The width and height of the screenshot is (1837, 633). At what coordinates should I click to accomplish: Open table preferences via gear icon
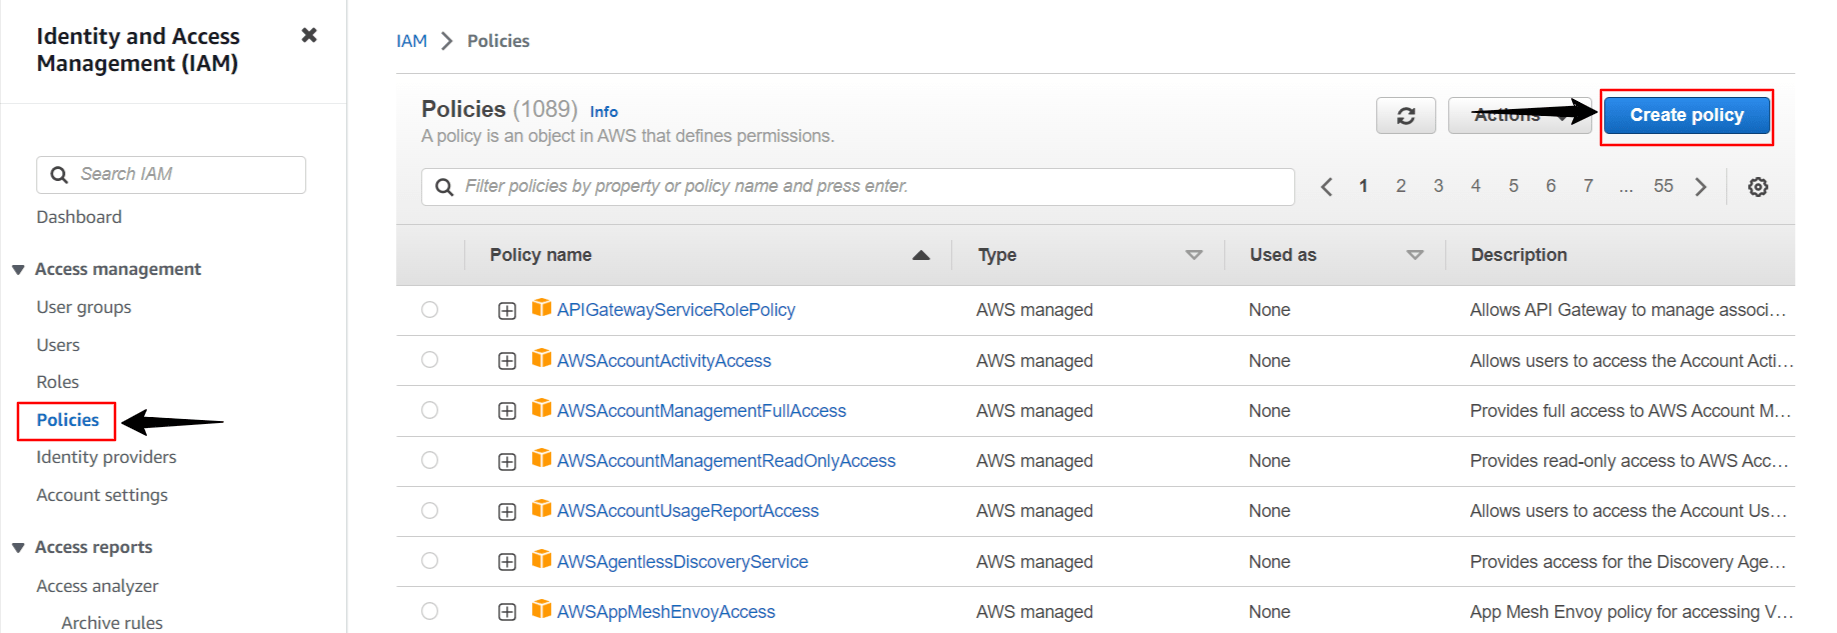(x=1758, y=186)
